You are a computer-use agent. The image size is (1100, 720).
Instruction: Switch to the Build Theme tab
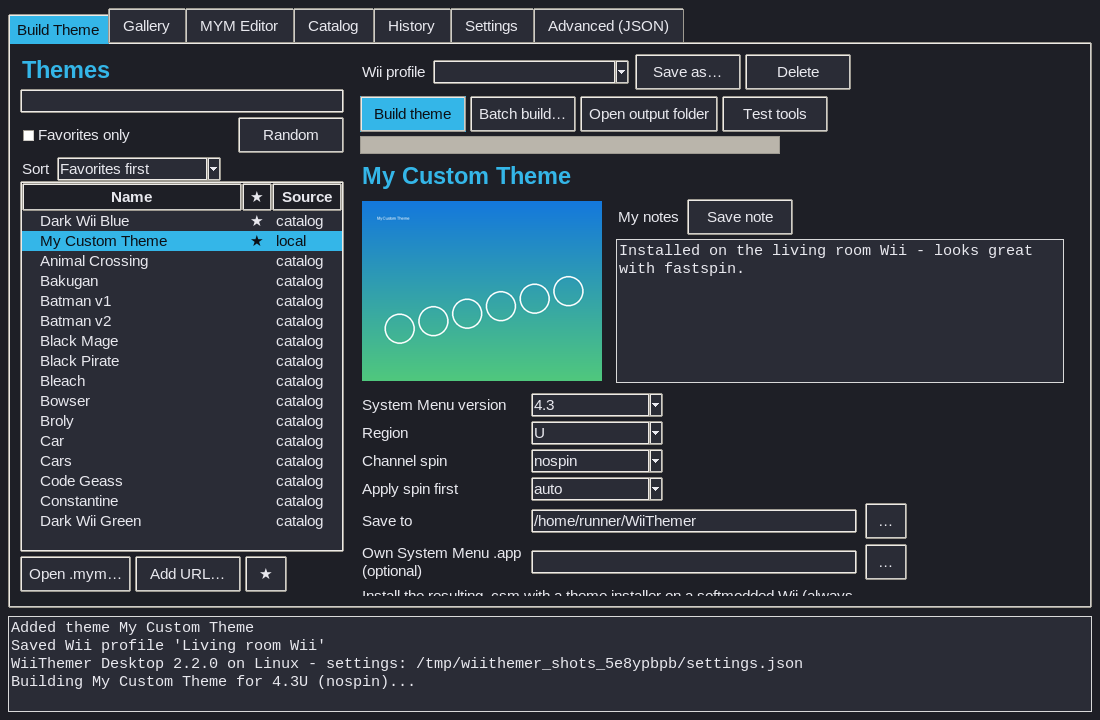58,29
